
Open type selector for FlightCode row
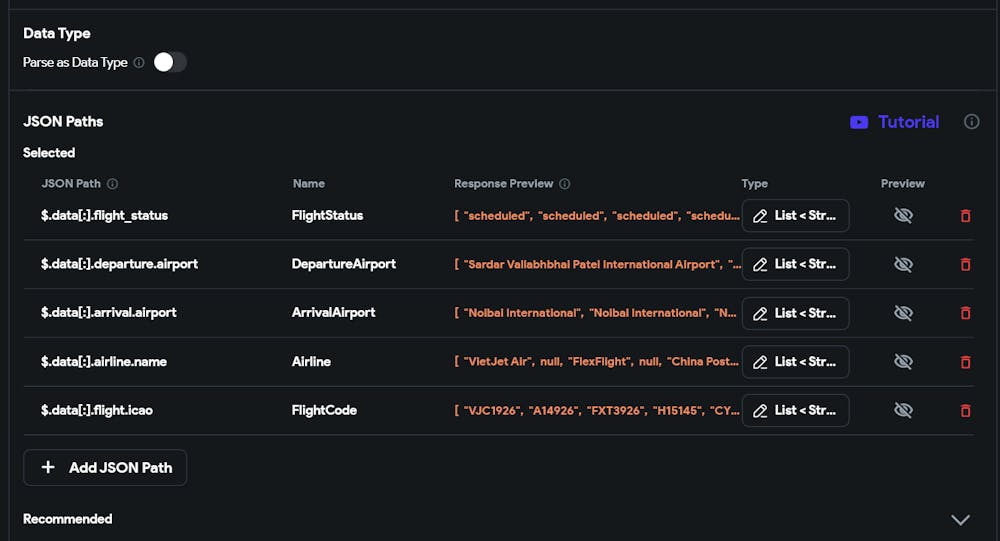coord(795,410)
